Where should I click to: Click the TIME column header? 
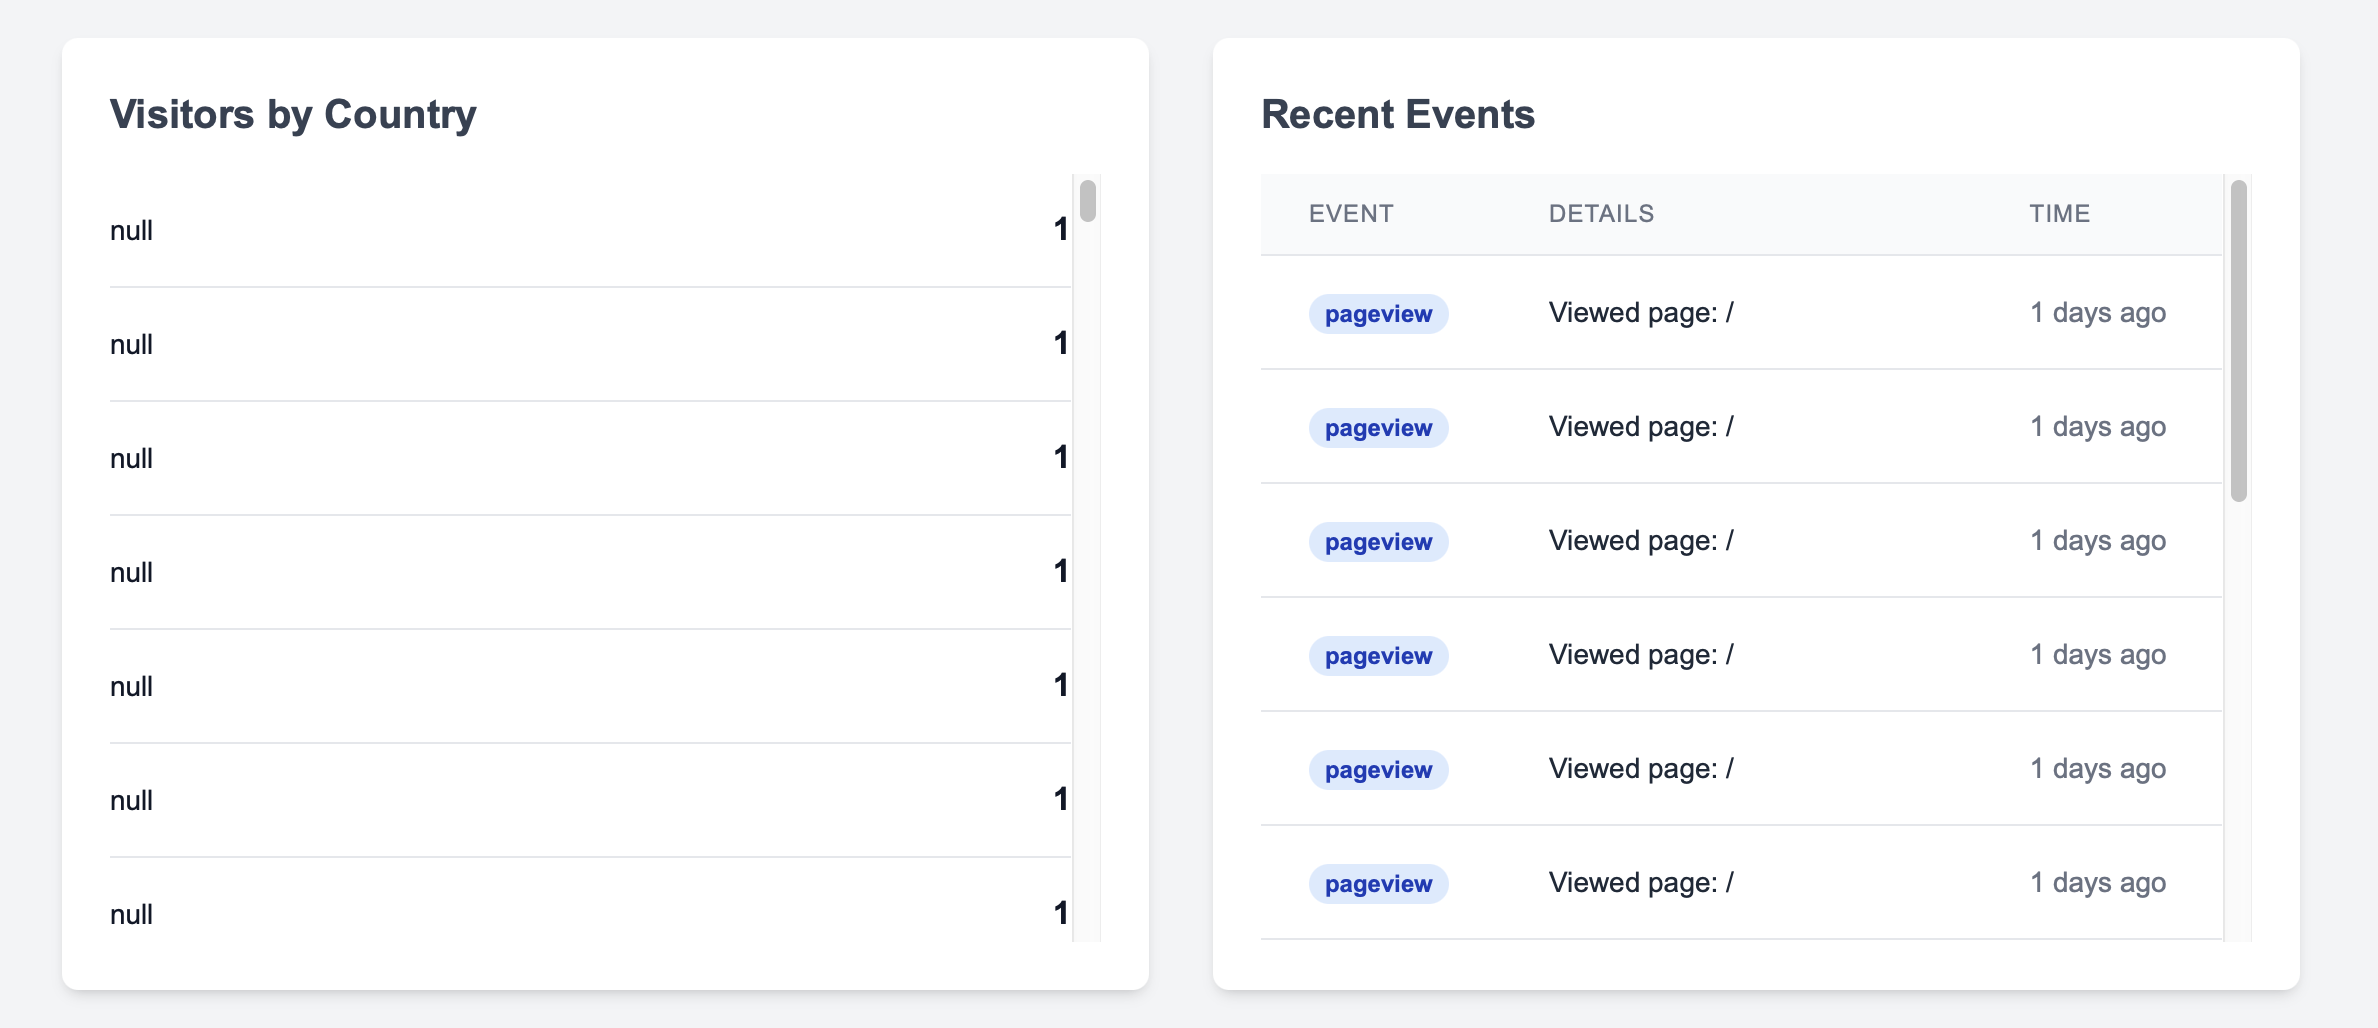point(2059,214)
